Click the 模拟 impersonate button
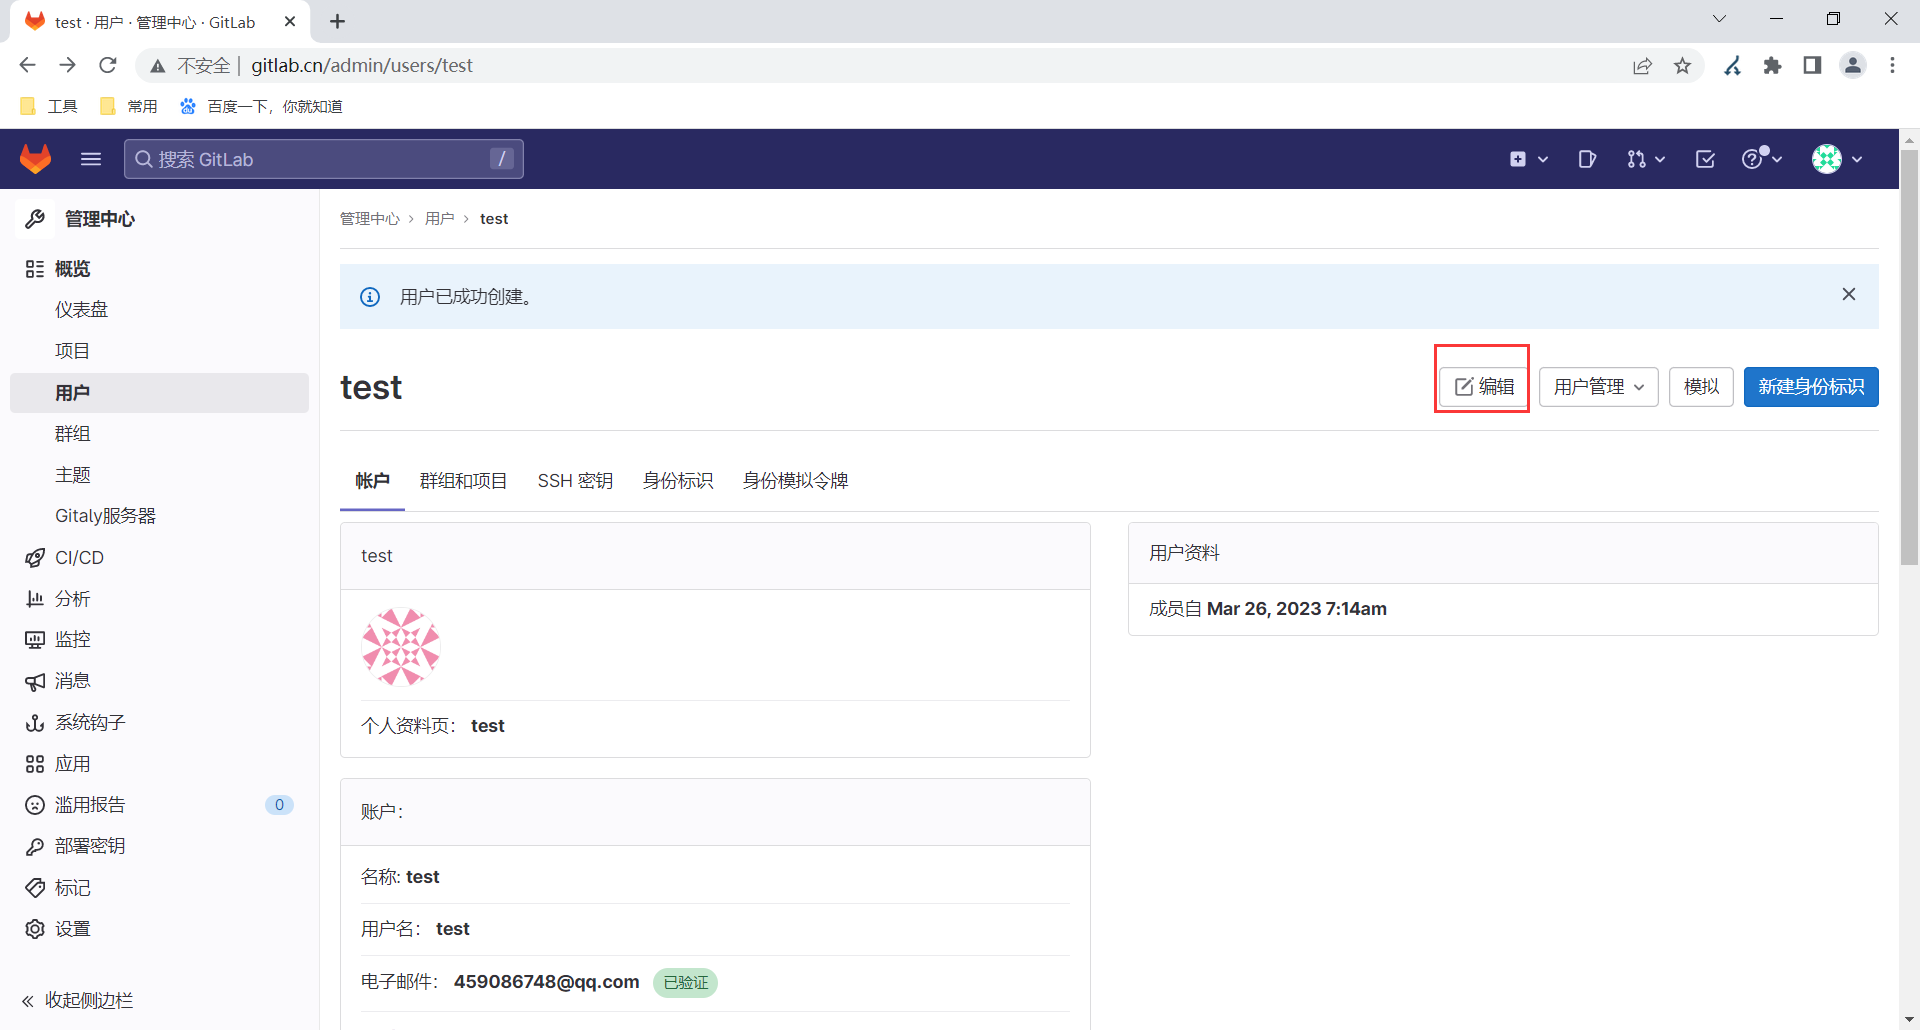 click(x=1701, y=387)
